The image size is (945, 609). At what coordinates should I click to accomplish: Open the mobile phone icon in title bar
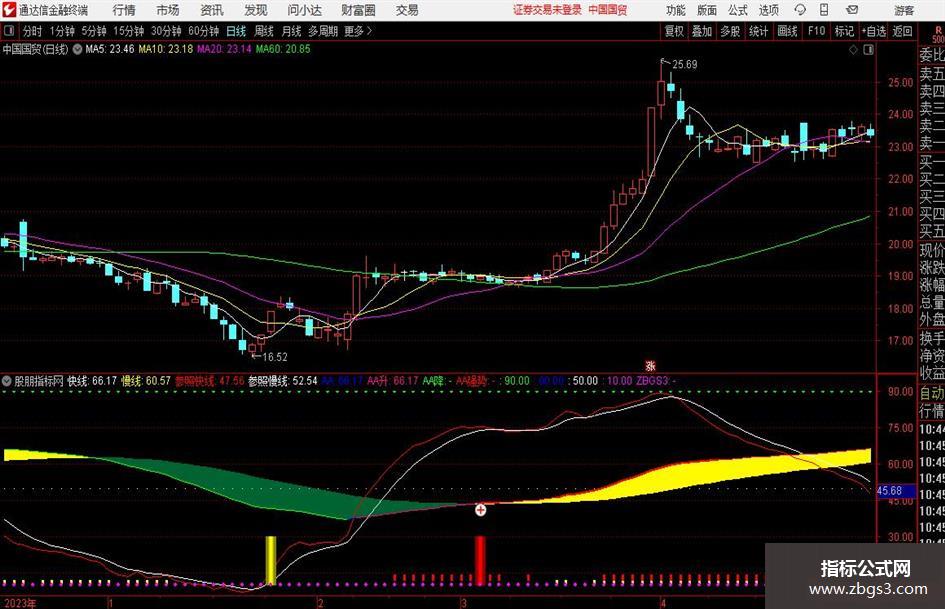tap(824, 10)
